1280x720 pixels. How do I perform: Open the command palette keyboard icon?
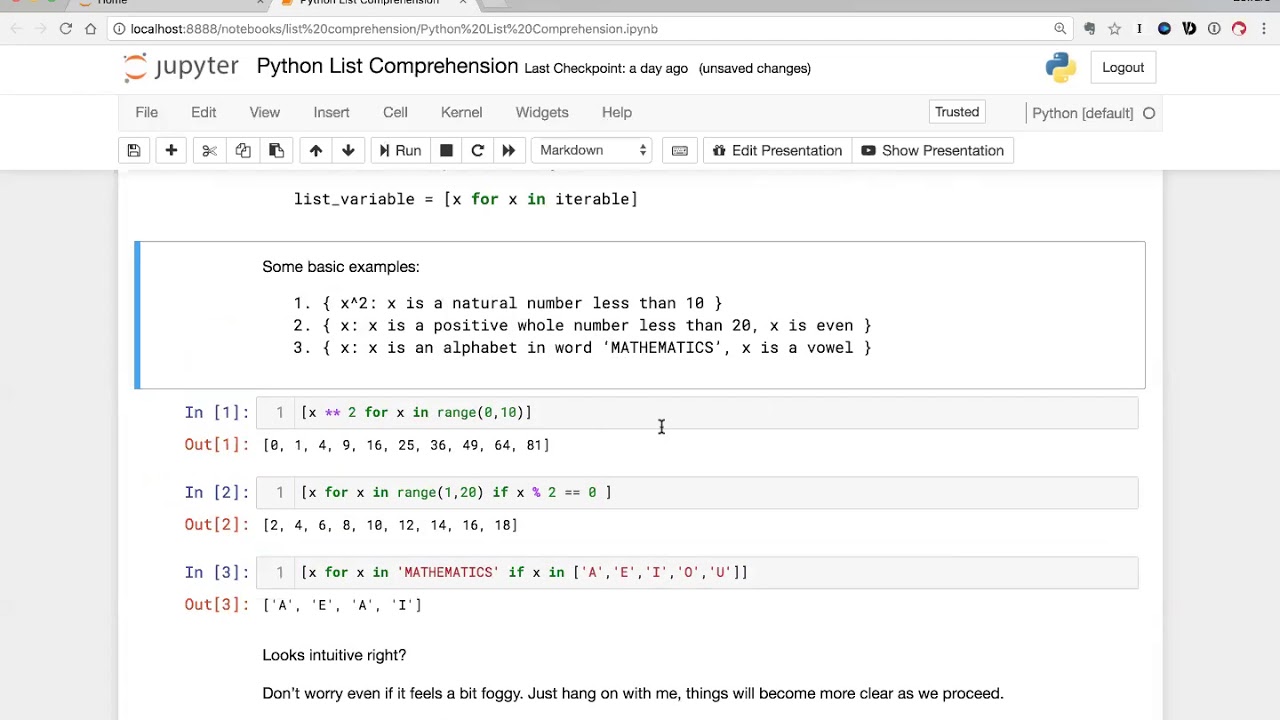tap(680, 150)
